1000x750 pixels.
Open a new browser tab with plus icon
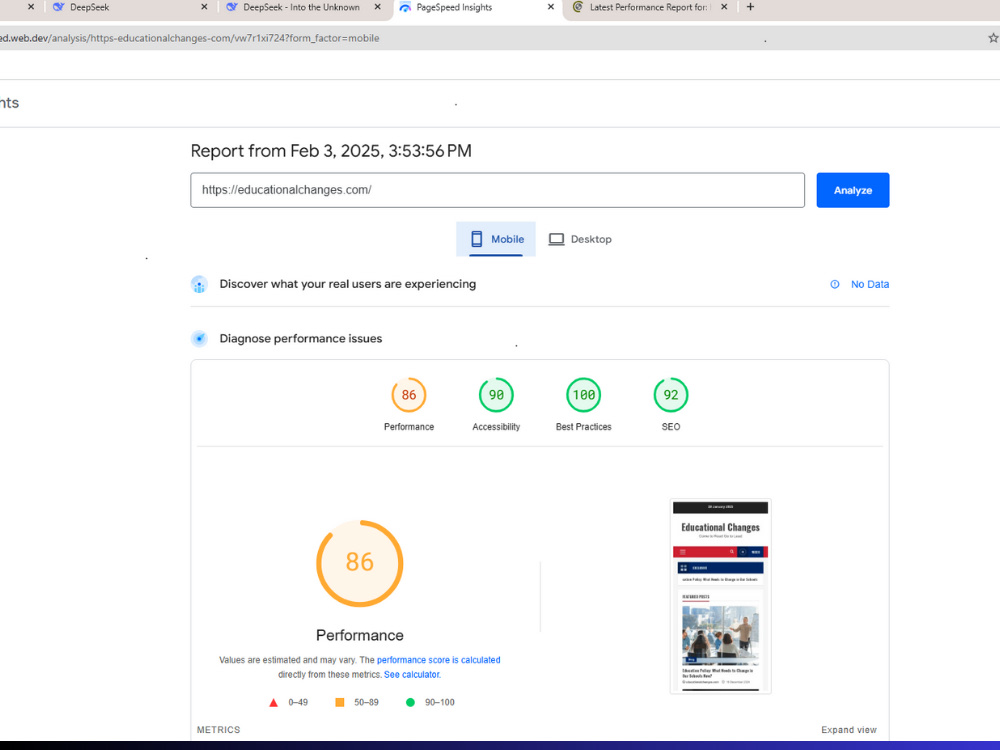(750, 7)
